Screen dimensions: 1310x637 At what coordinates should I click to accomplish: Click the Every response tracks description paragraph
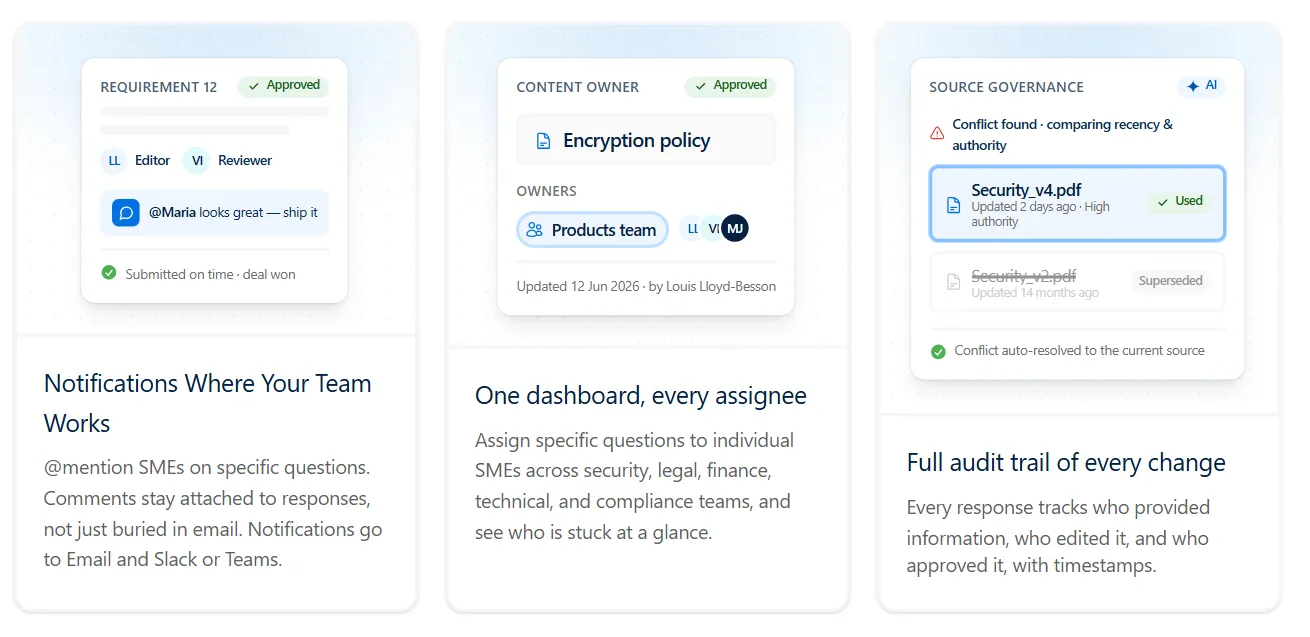pos(1060,536)
